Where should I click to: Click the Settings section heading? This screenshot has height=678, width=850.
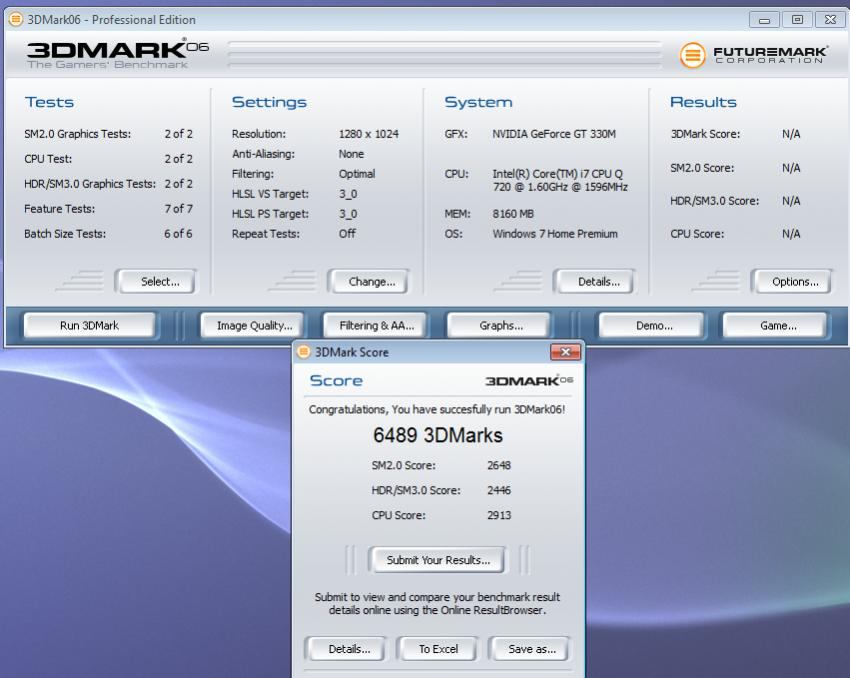(269, 102)
